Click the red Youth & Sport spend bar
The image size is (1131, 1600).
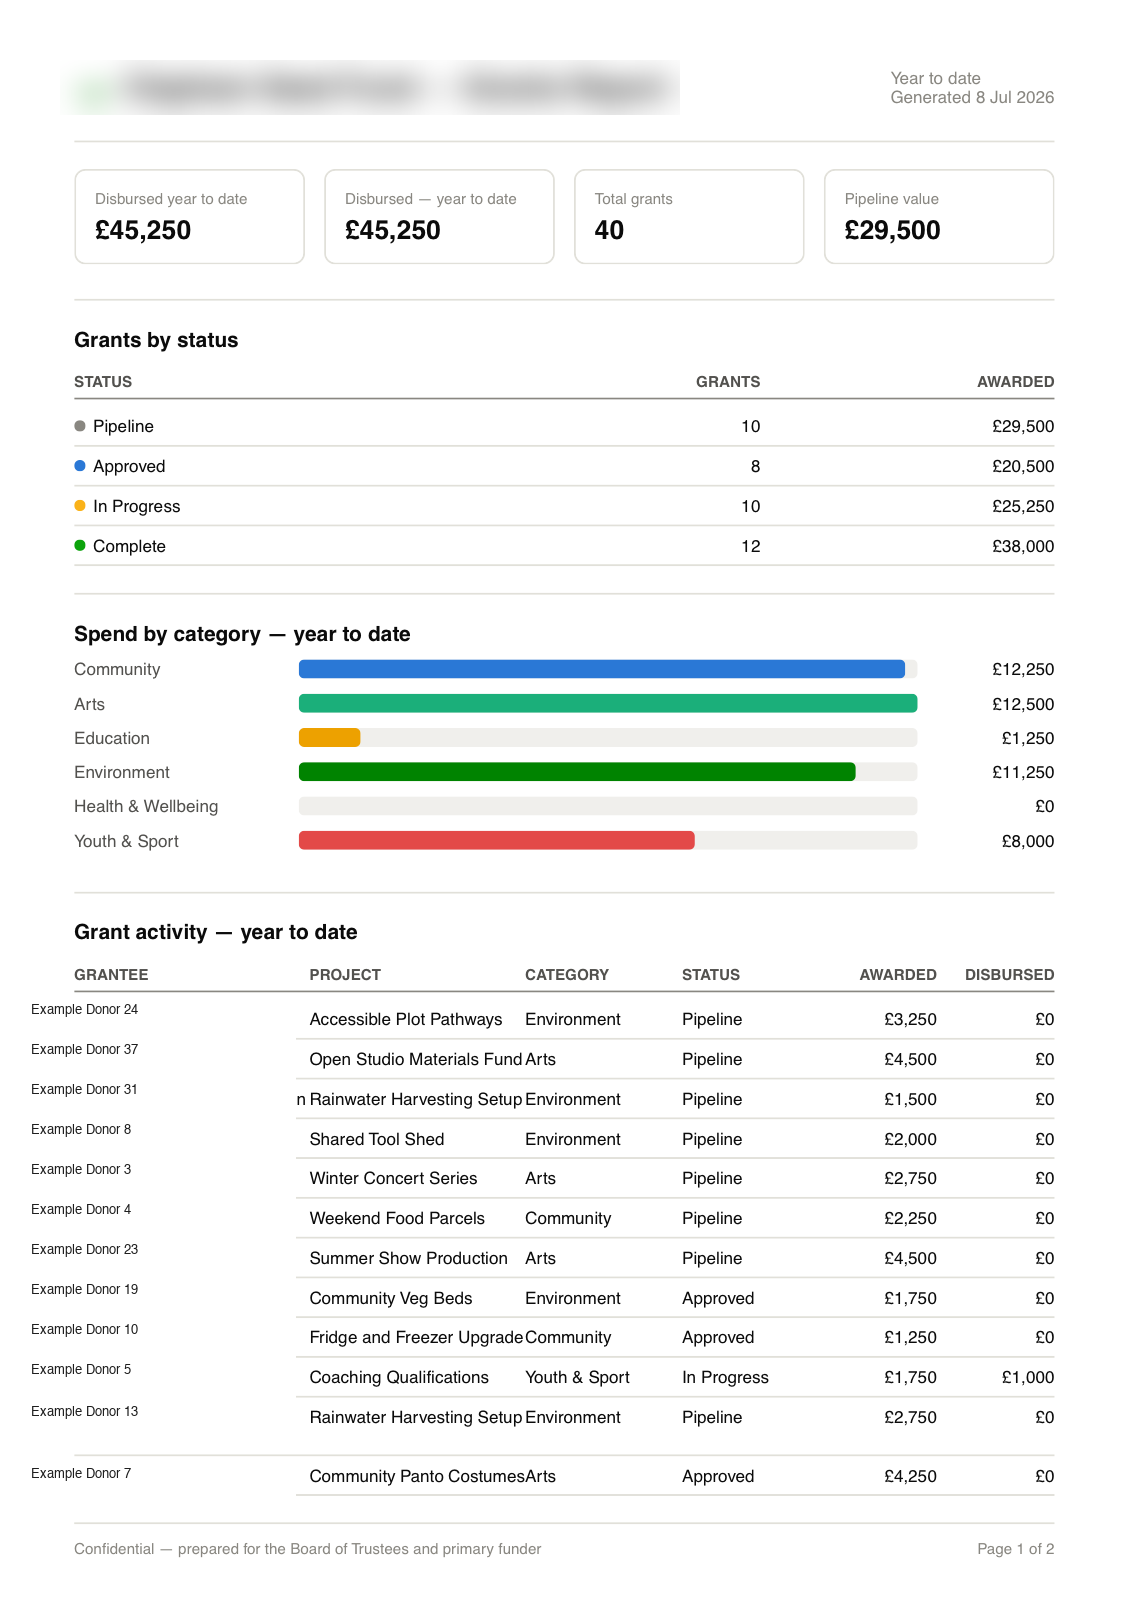click(x=497, y=841)
